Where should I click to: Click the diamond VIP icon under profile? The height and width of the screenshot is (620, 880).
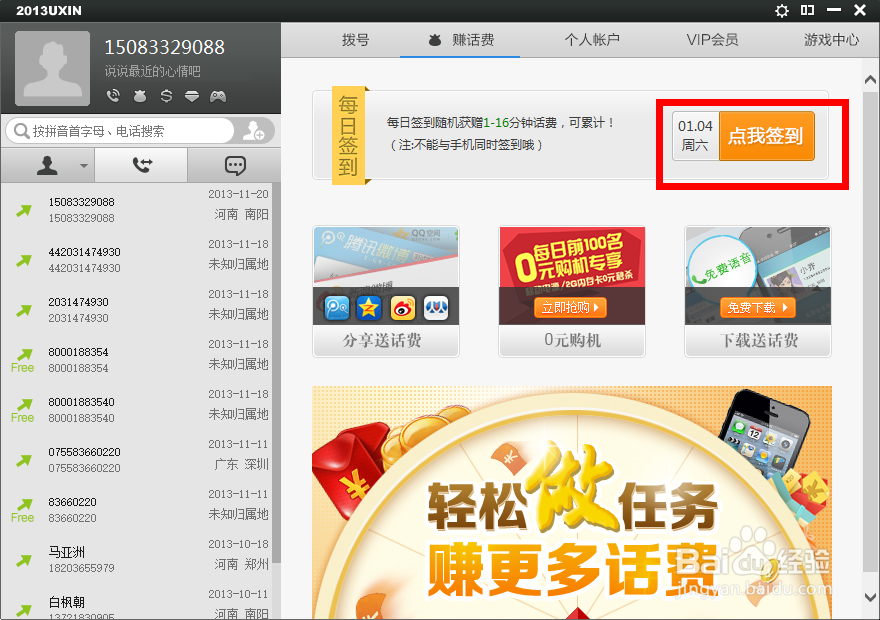click(192, 97)
